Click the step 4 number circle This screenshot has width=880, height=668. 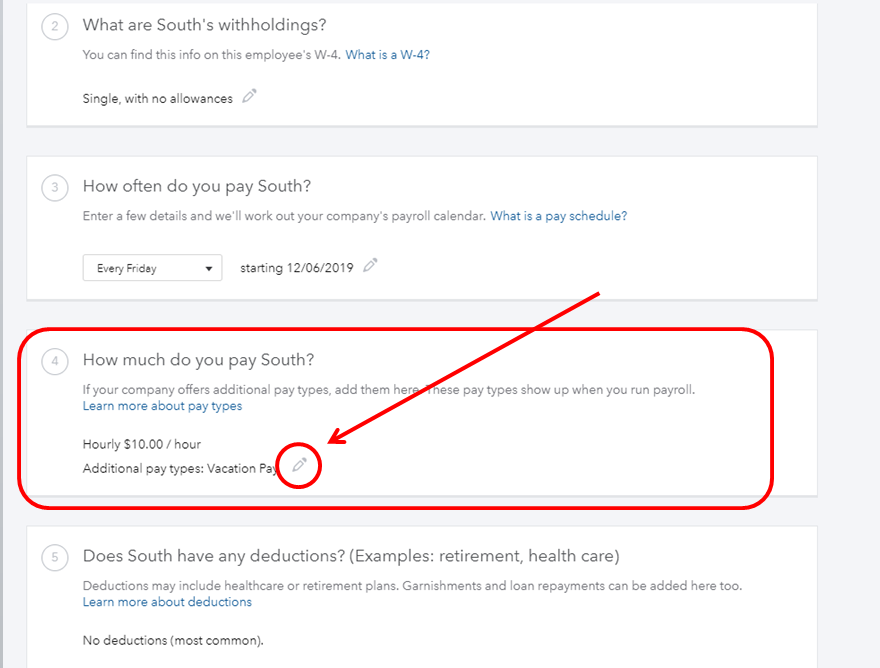pyautogui.click(x=55, y=361)
